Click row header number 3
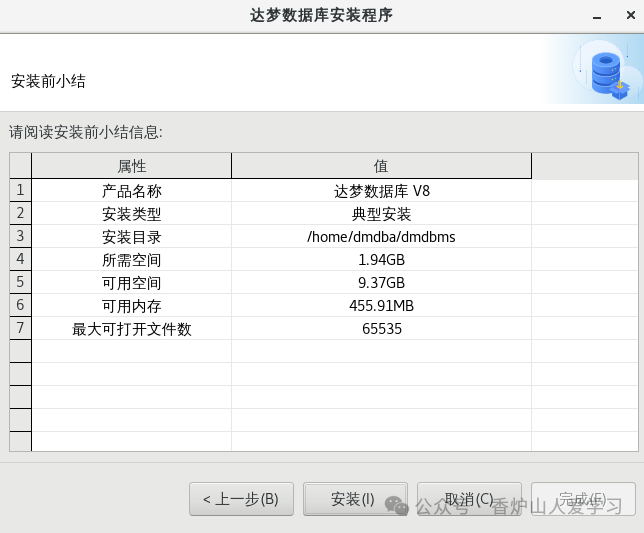 coord(20,236)
